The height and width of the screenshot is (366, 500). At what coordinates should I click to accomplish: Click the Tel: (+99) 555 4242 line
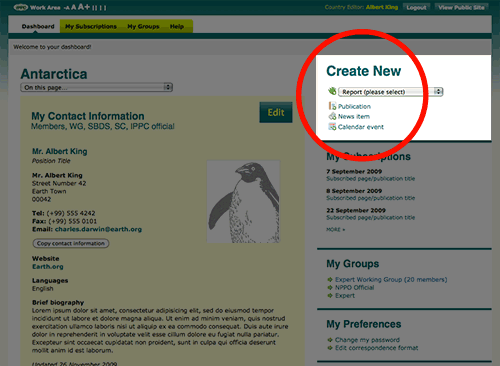pyautogui.click(x=64, y=213)
